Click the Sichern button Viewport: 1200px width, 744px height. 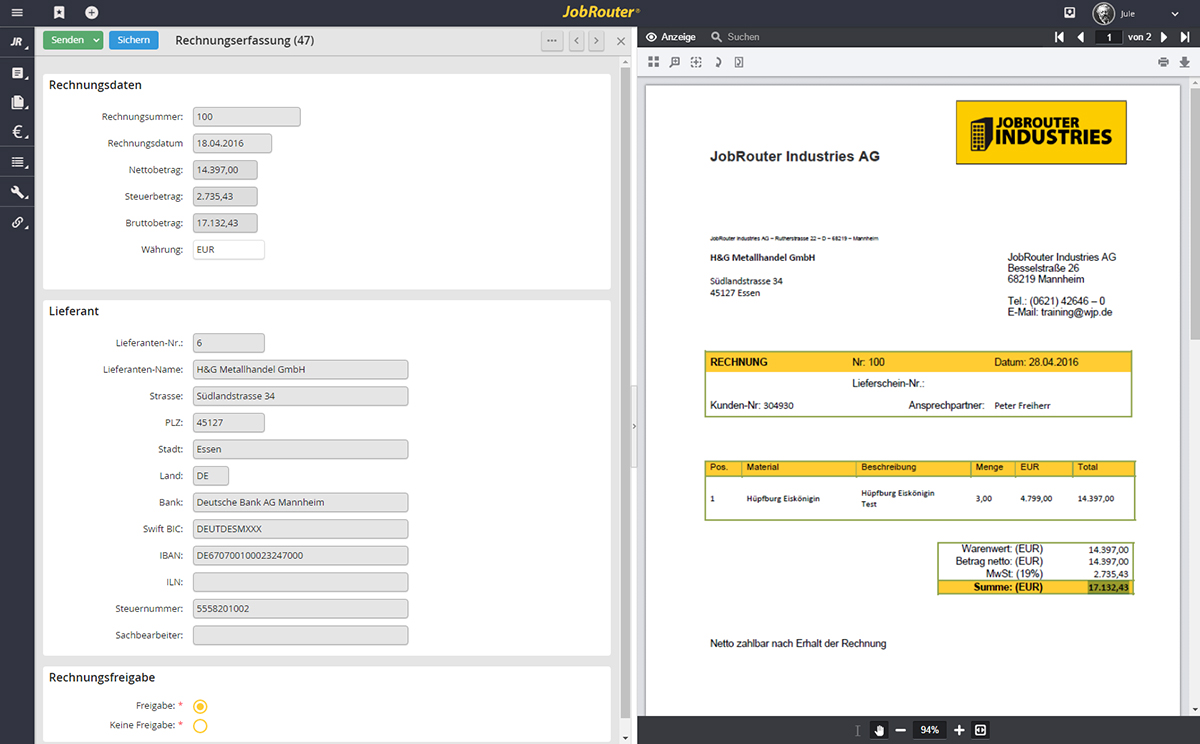click(x=133, y=40)
